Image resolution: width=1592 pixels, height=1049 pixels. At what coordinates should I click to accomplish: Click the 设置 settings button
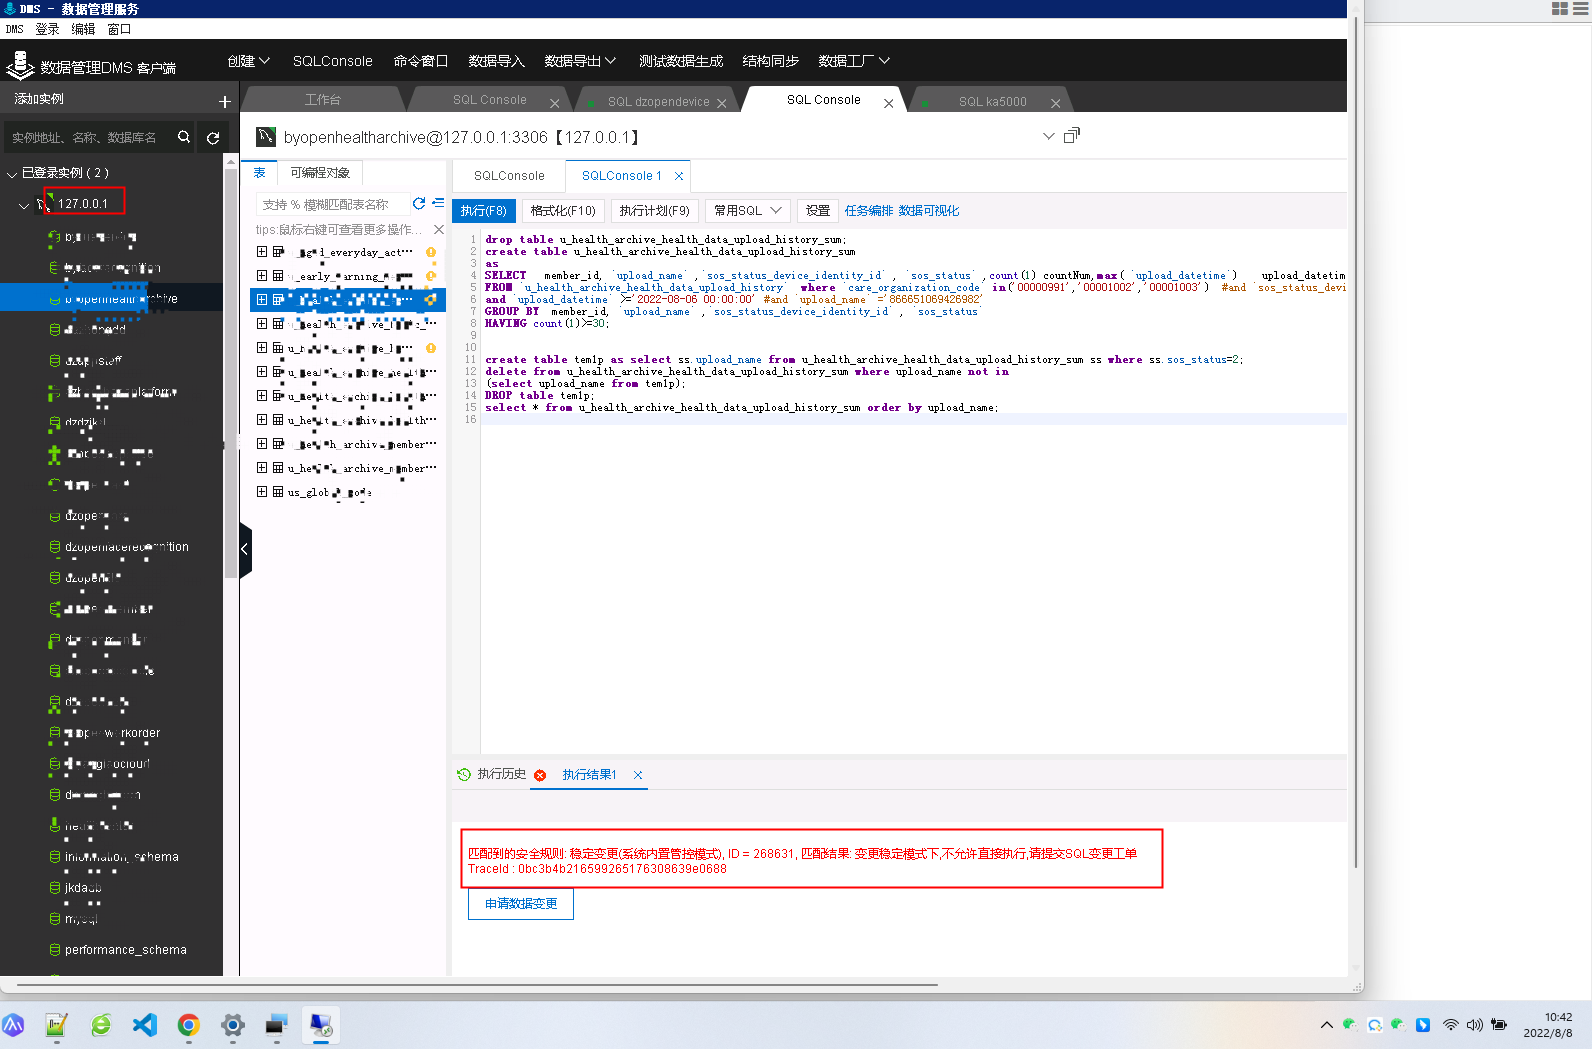(x=818, y=211)
